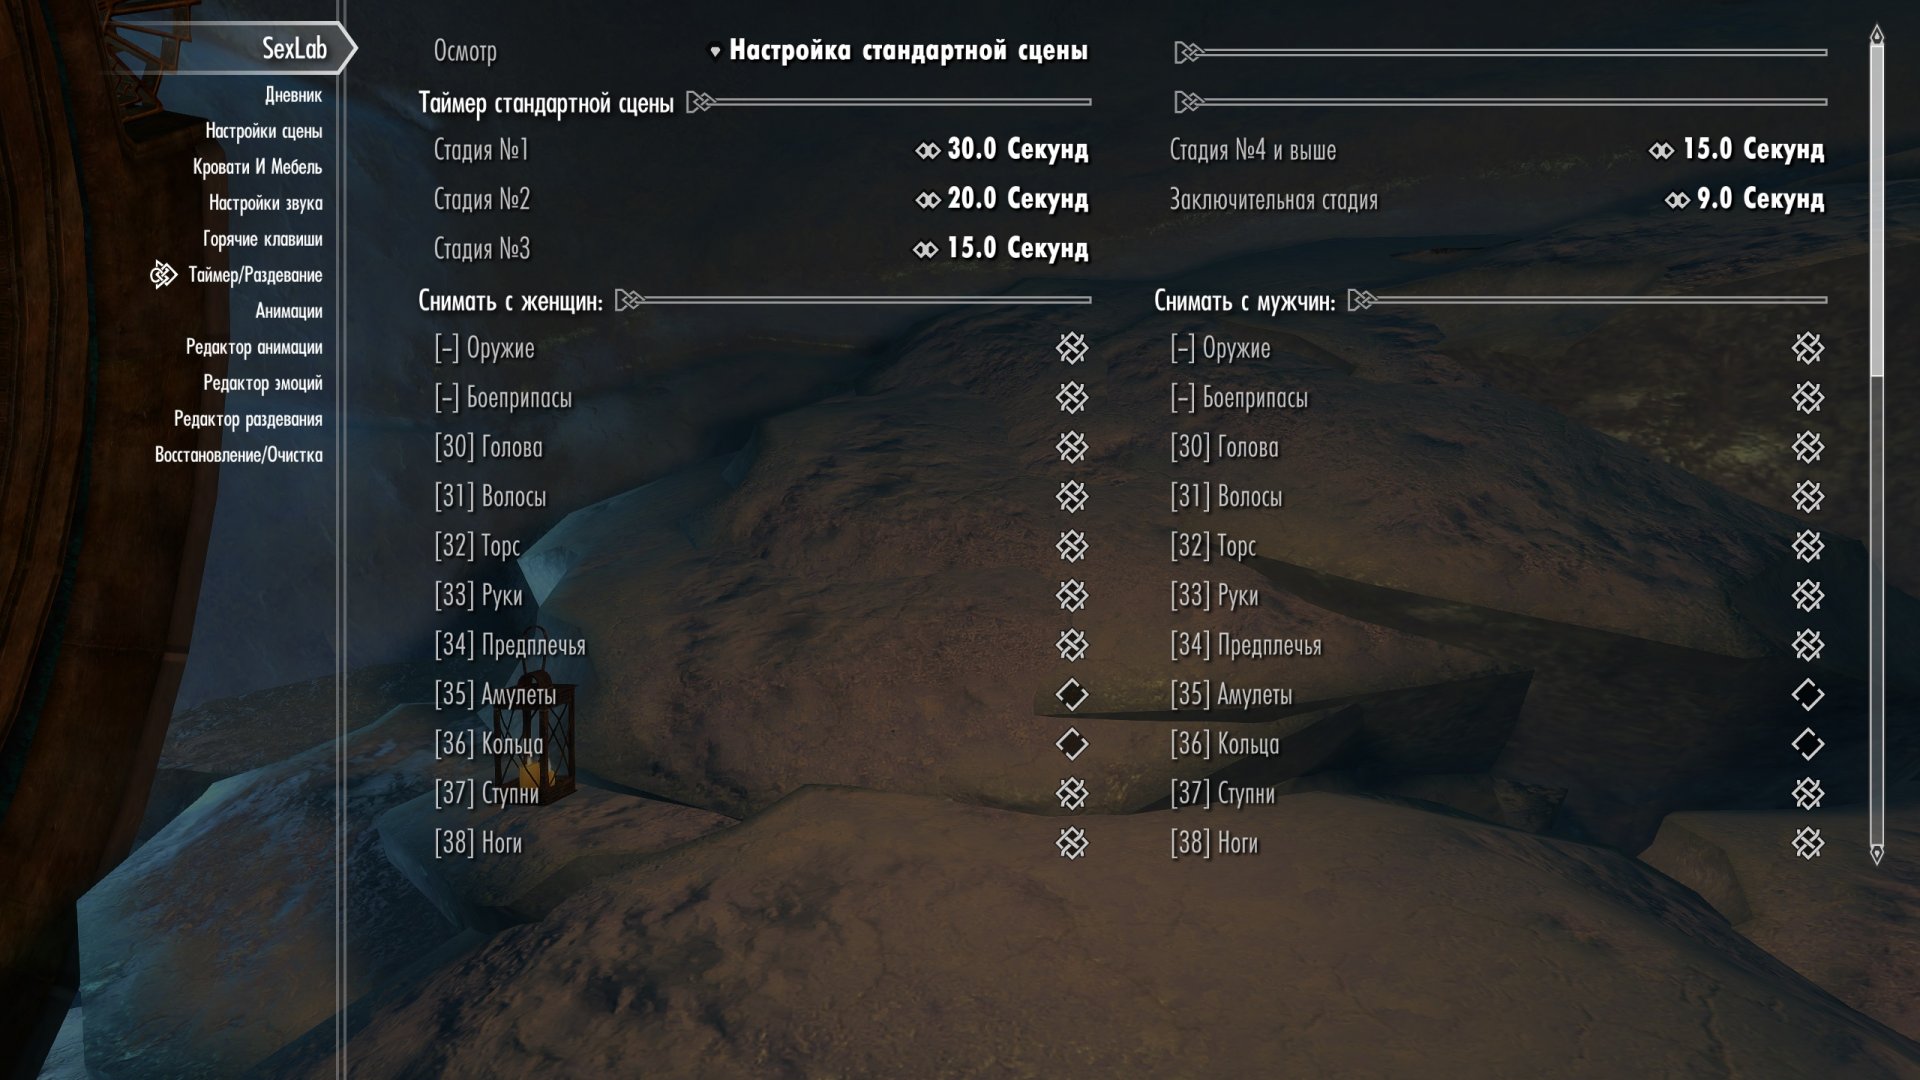1920x1080 pixels.
Task: Toggle men's [30] Голова diamond icon
Action: (x=1807, y=447)
